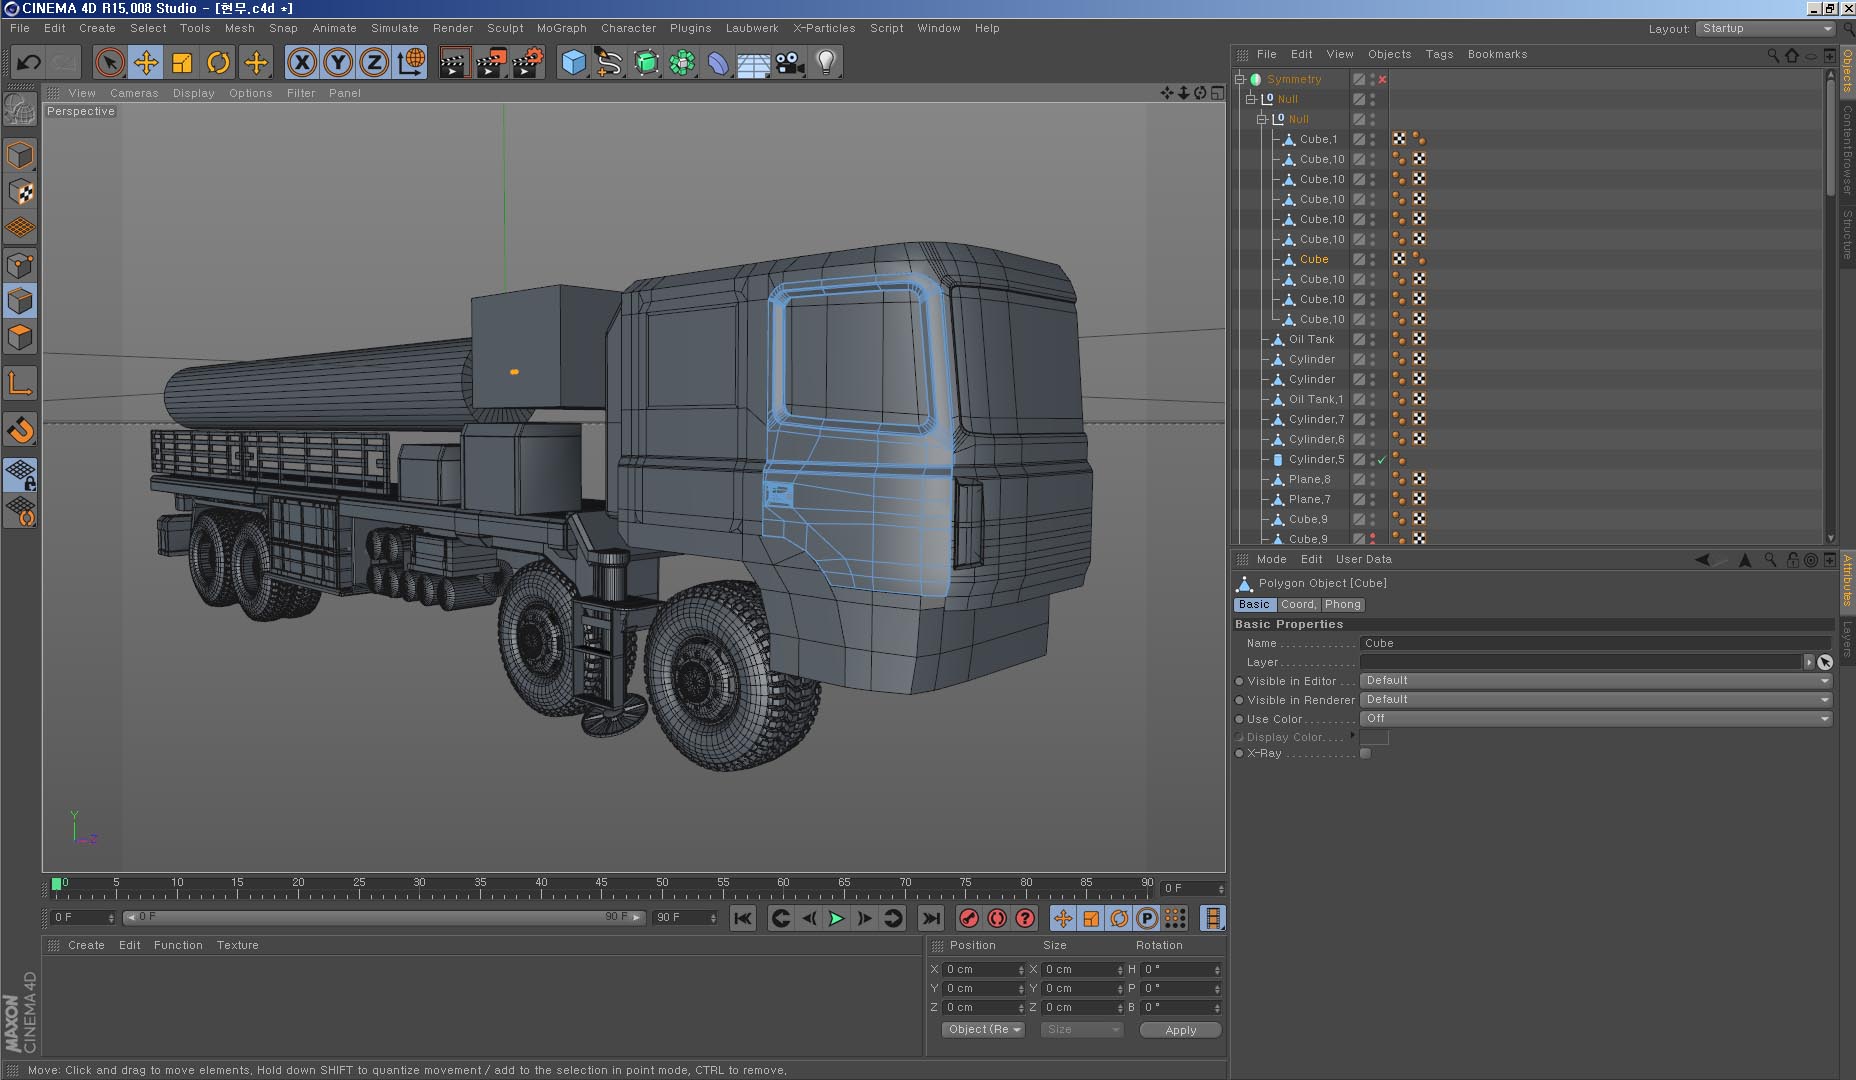Select the Live Selection tool

pos(110,63)
